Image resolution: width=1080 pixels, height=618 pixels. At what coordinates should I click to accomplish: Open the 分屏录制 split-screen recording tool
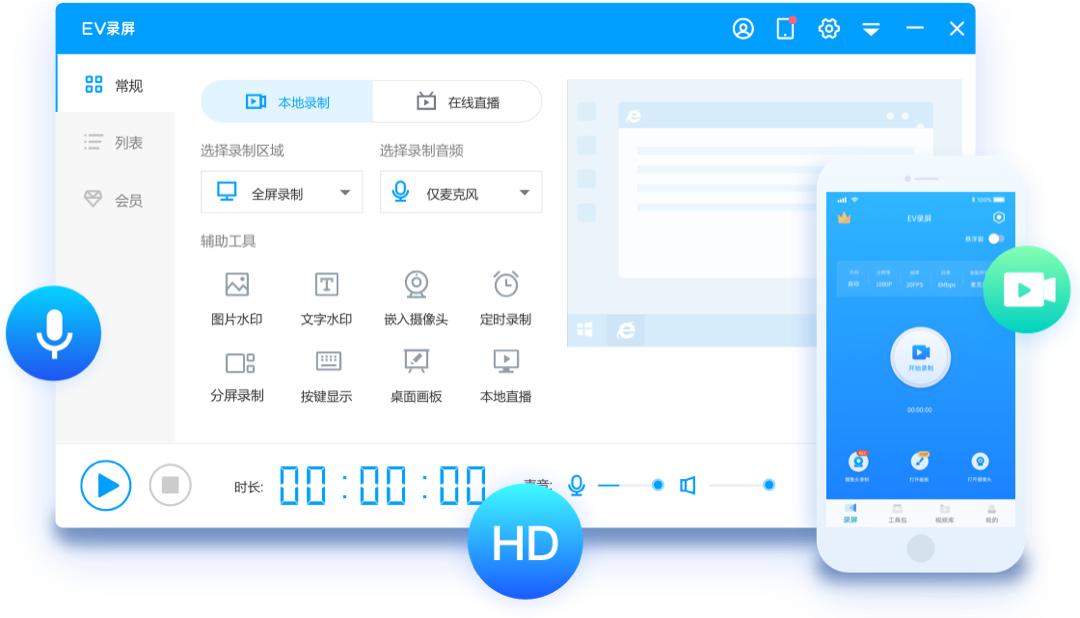(240, 371)
